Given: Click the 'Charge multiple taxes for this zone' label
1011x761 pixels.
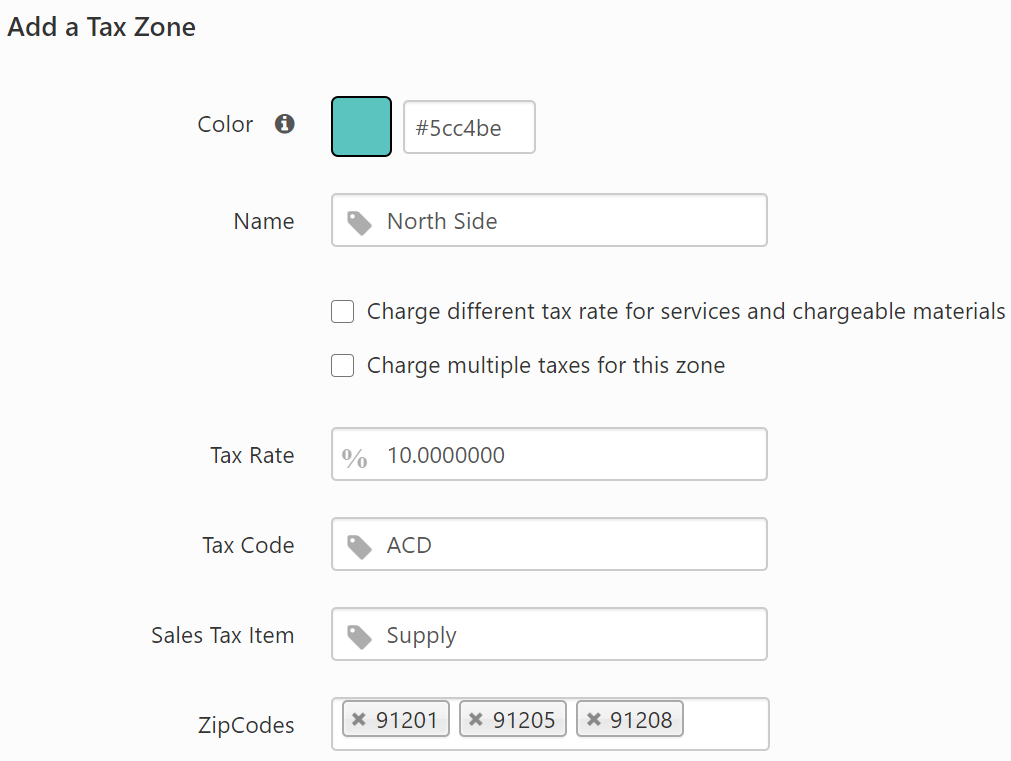Looking at the screenshot, I should (x=546, y=366).
